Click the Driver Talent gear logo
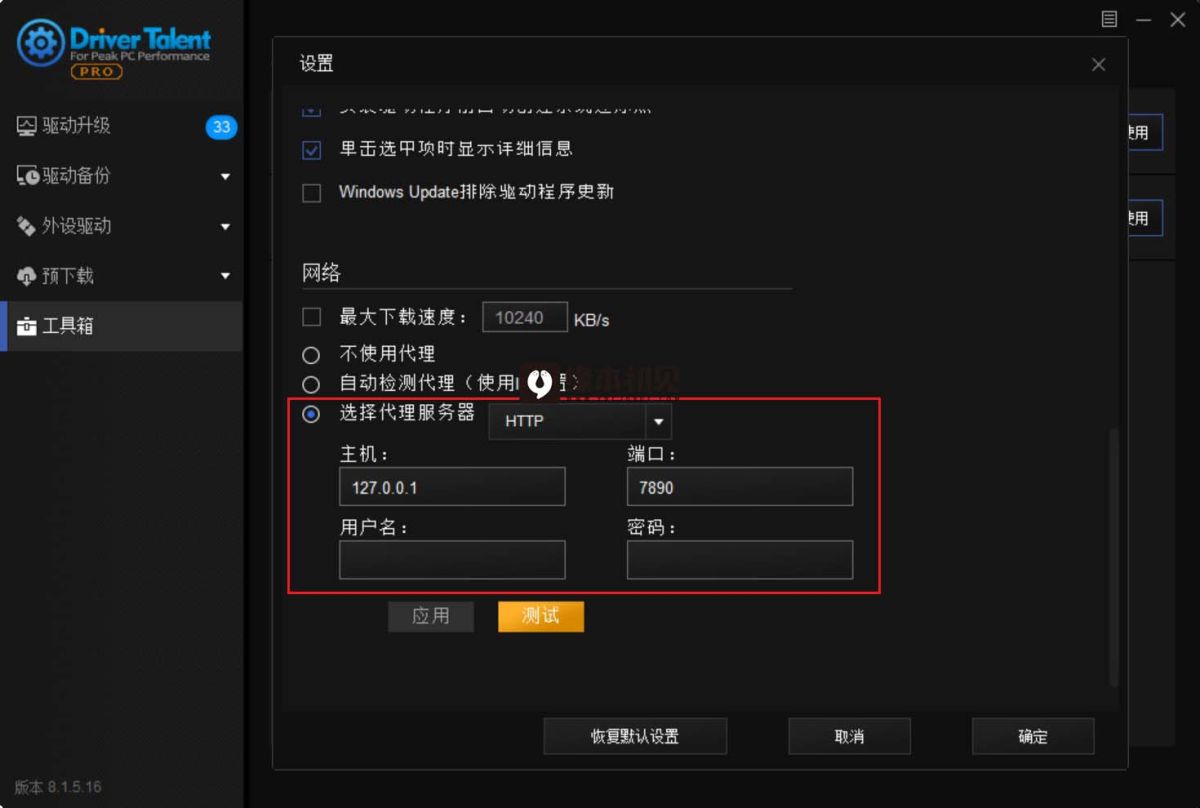The image size is (1200, 808). click(41, 43)
